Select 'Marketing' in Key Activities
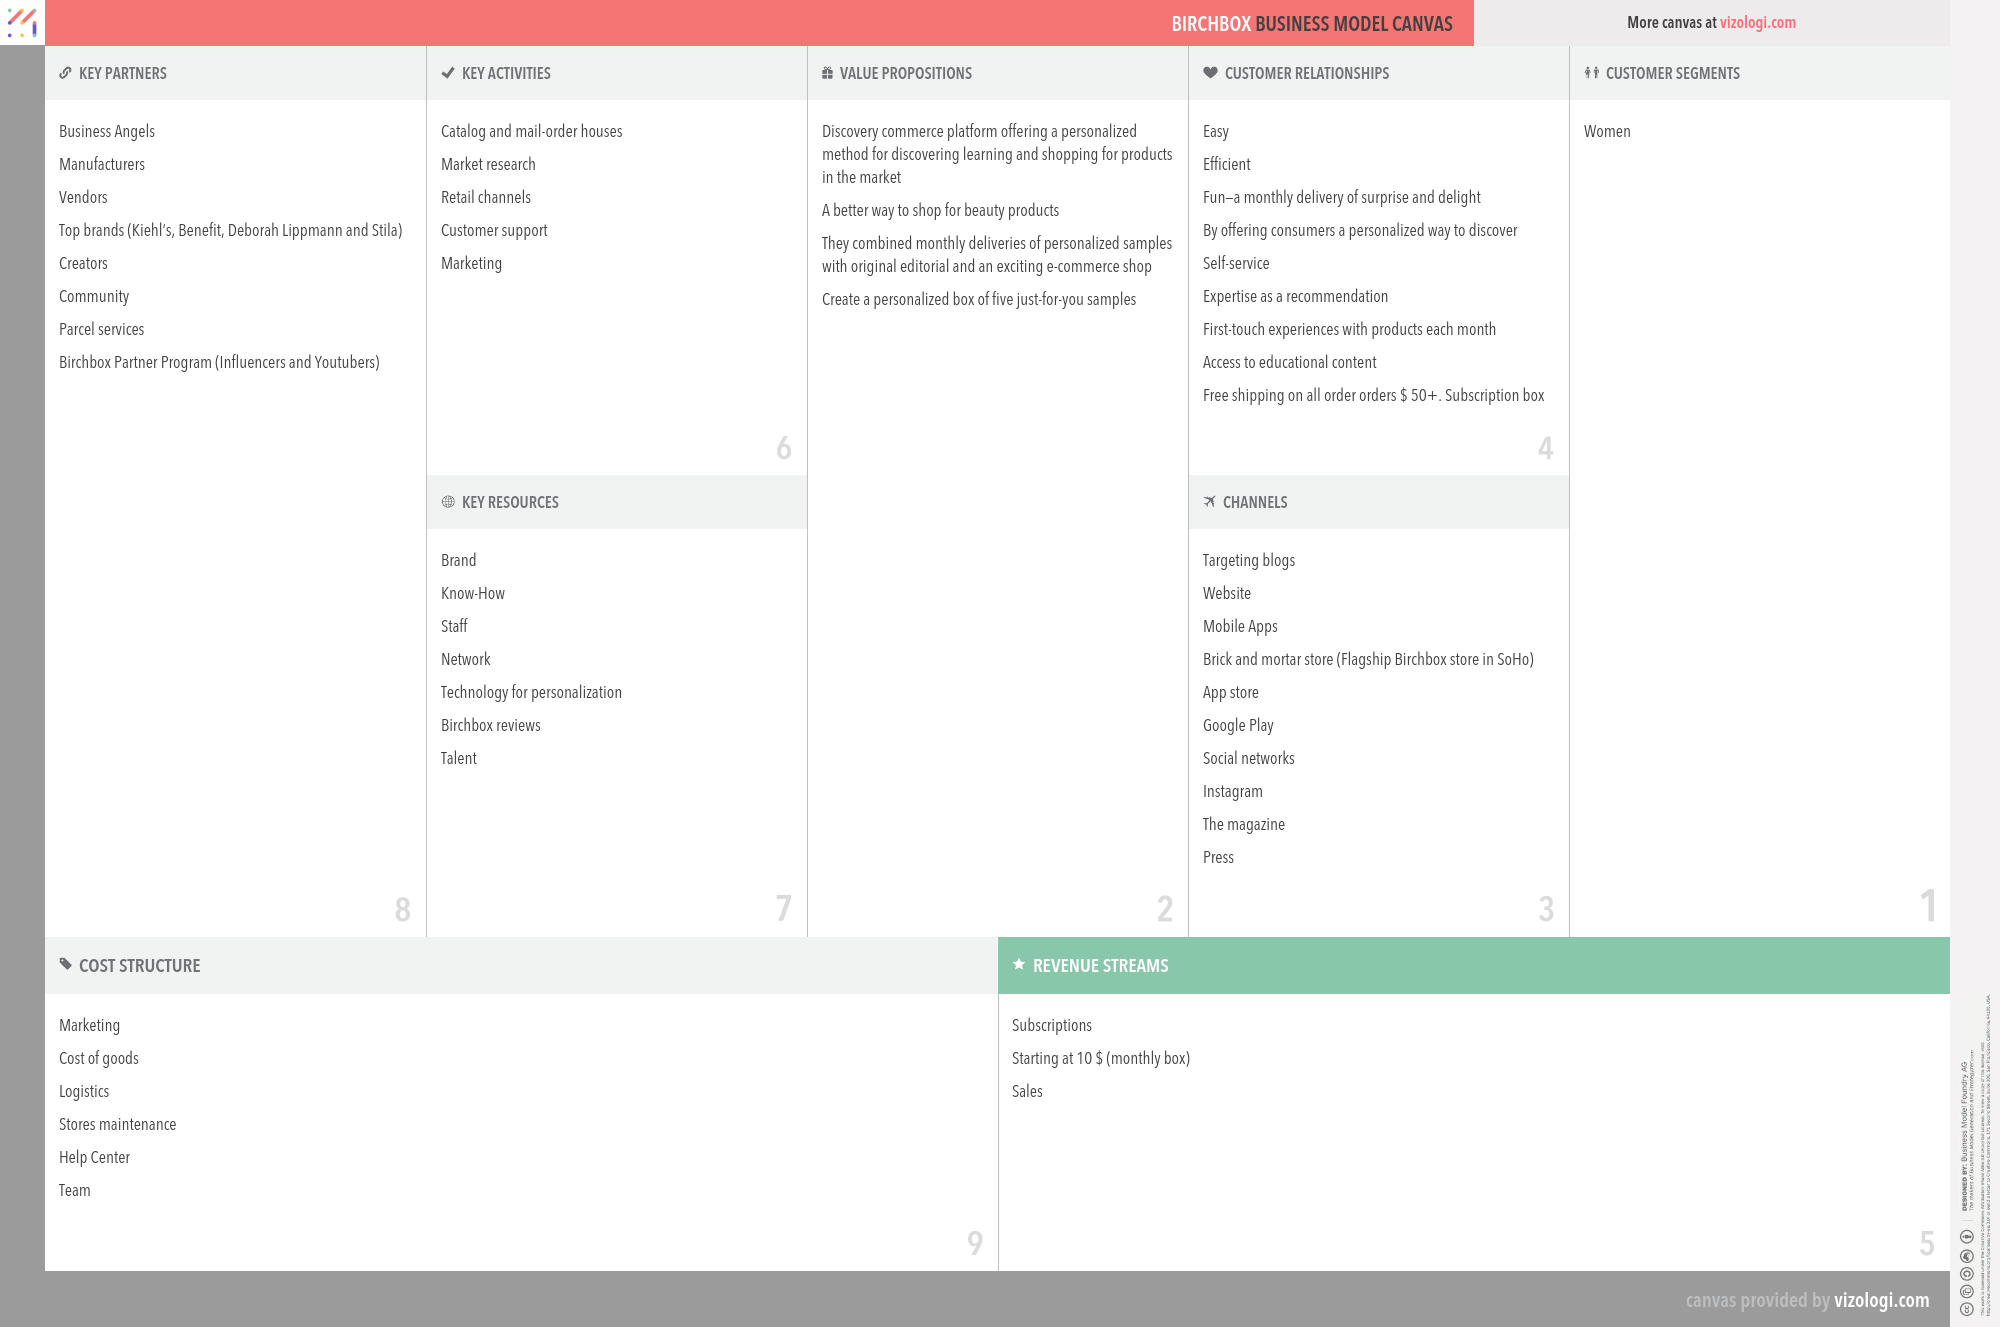Image resolution: width=2000 pixels, height=1327 pixels. click(471, 263)
